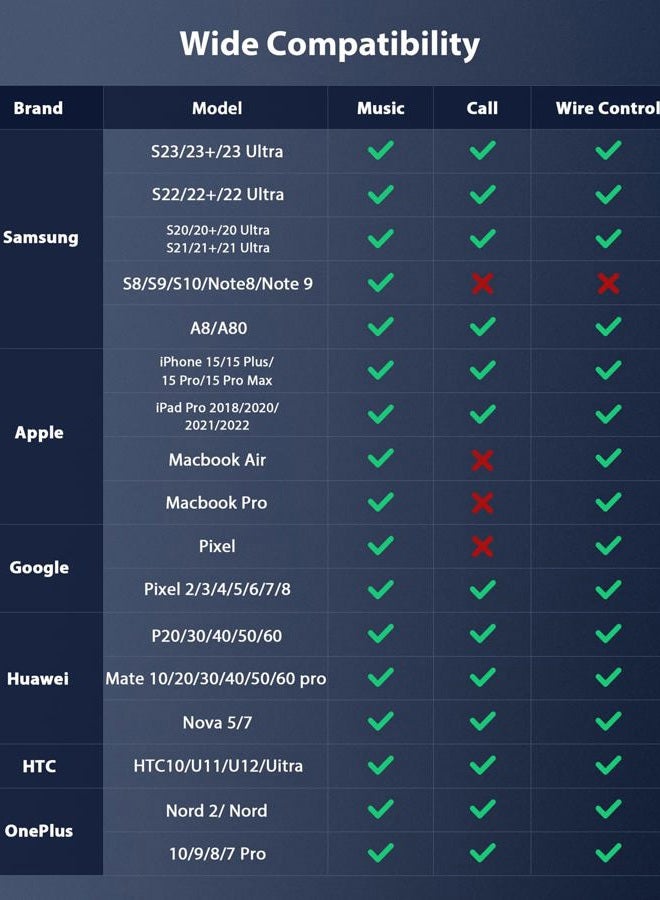Click the Music checkmark for S23/23+/23 Ultra
The height and width of the screenshot is (900, 660).
pos(381,150)
